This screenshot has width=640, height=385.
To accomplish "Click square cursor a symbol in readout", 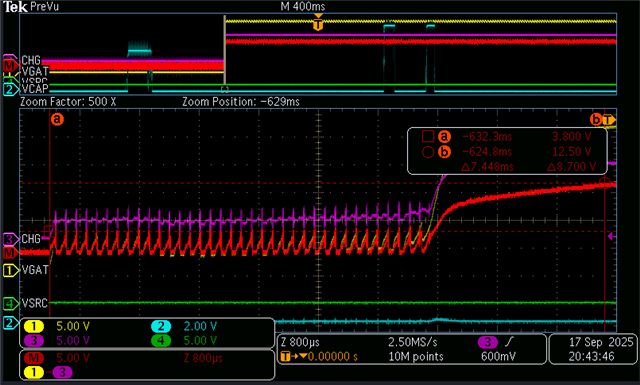I will coord(428,136).
